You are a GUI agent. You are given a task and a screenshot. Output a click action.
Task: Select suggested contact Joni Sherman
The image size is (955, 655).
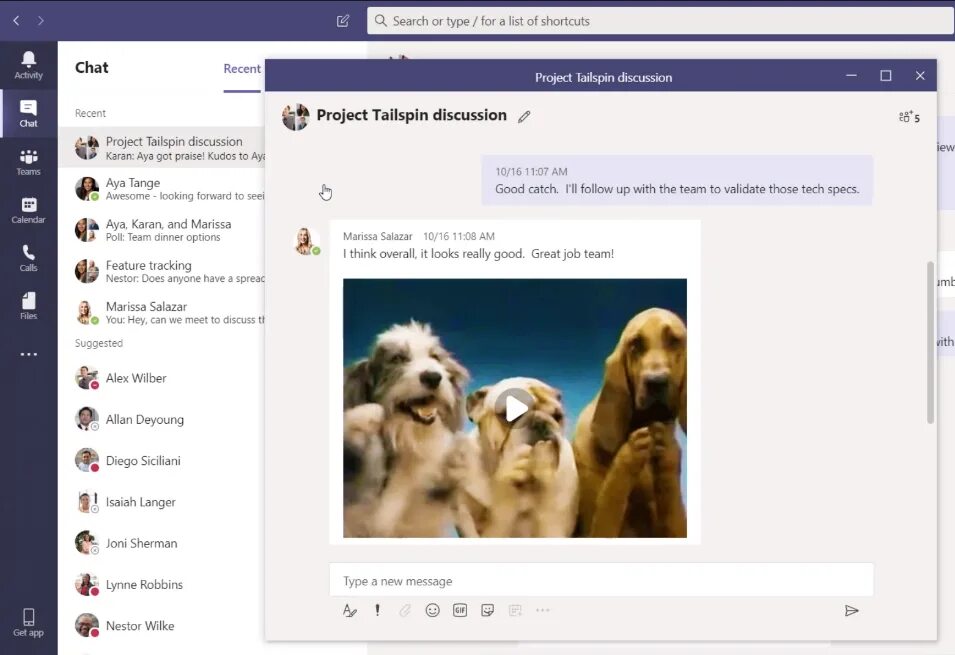click(161, 543)
